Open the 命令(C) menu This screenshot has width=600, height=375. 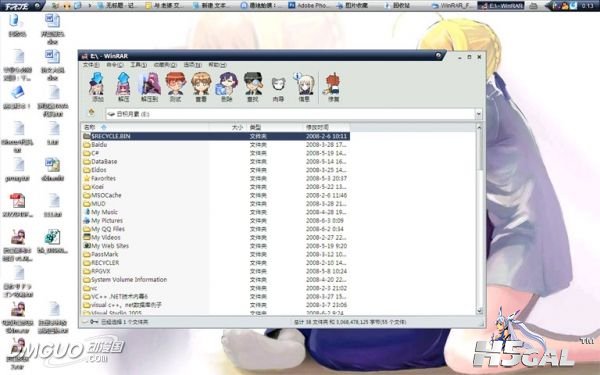pos(114,65)
